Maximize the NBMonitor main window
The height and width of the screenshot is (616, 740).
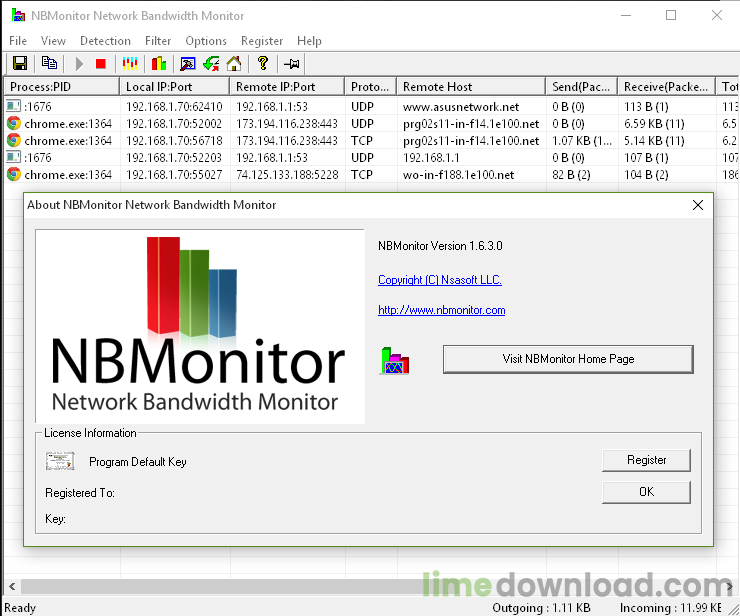(x=671, y=15)
